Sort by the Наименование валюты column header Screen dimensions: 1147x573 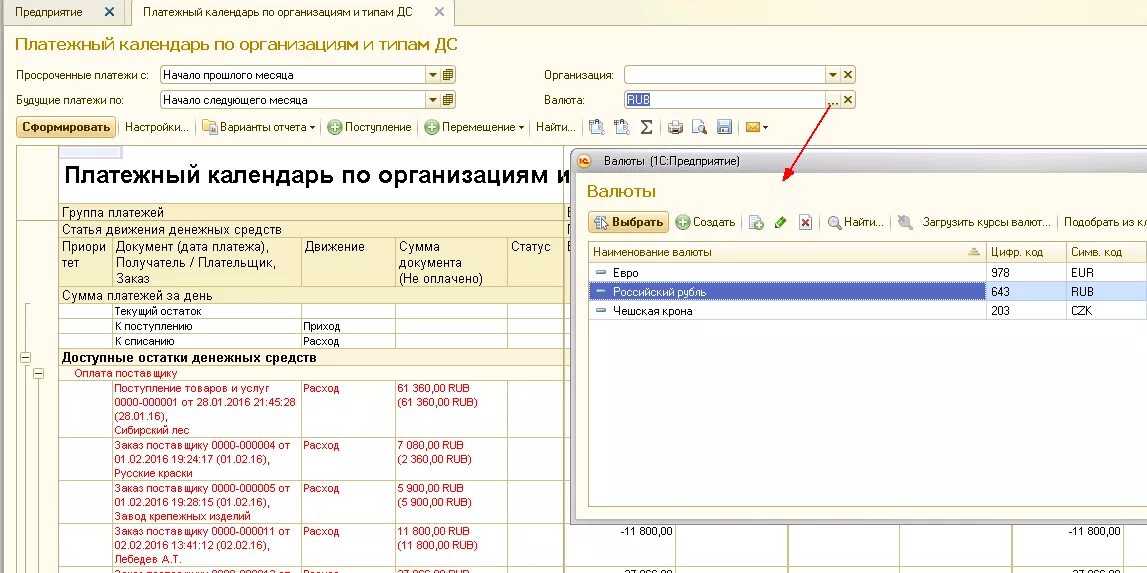(788, 252)
